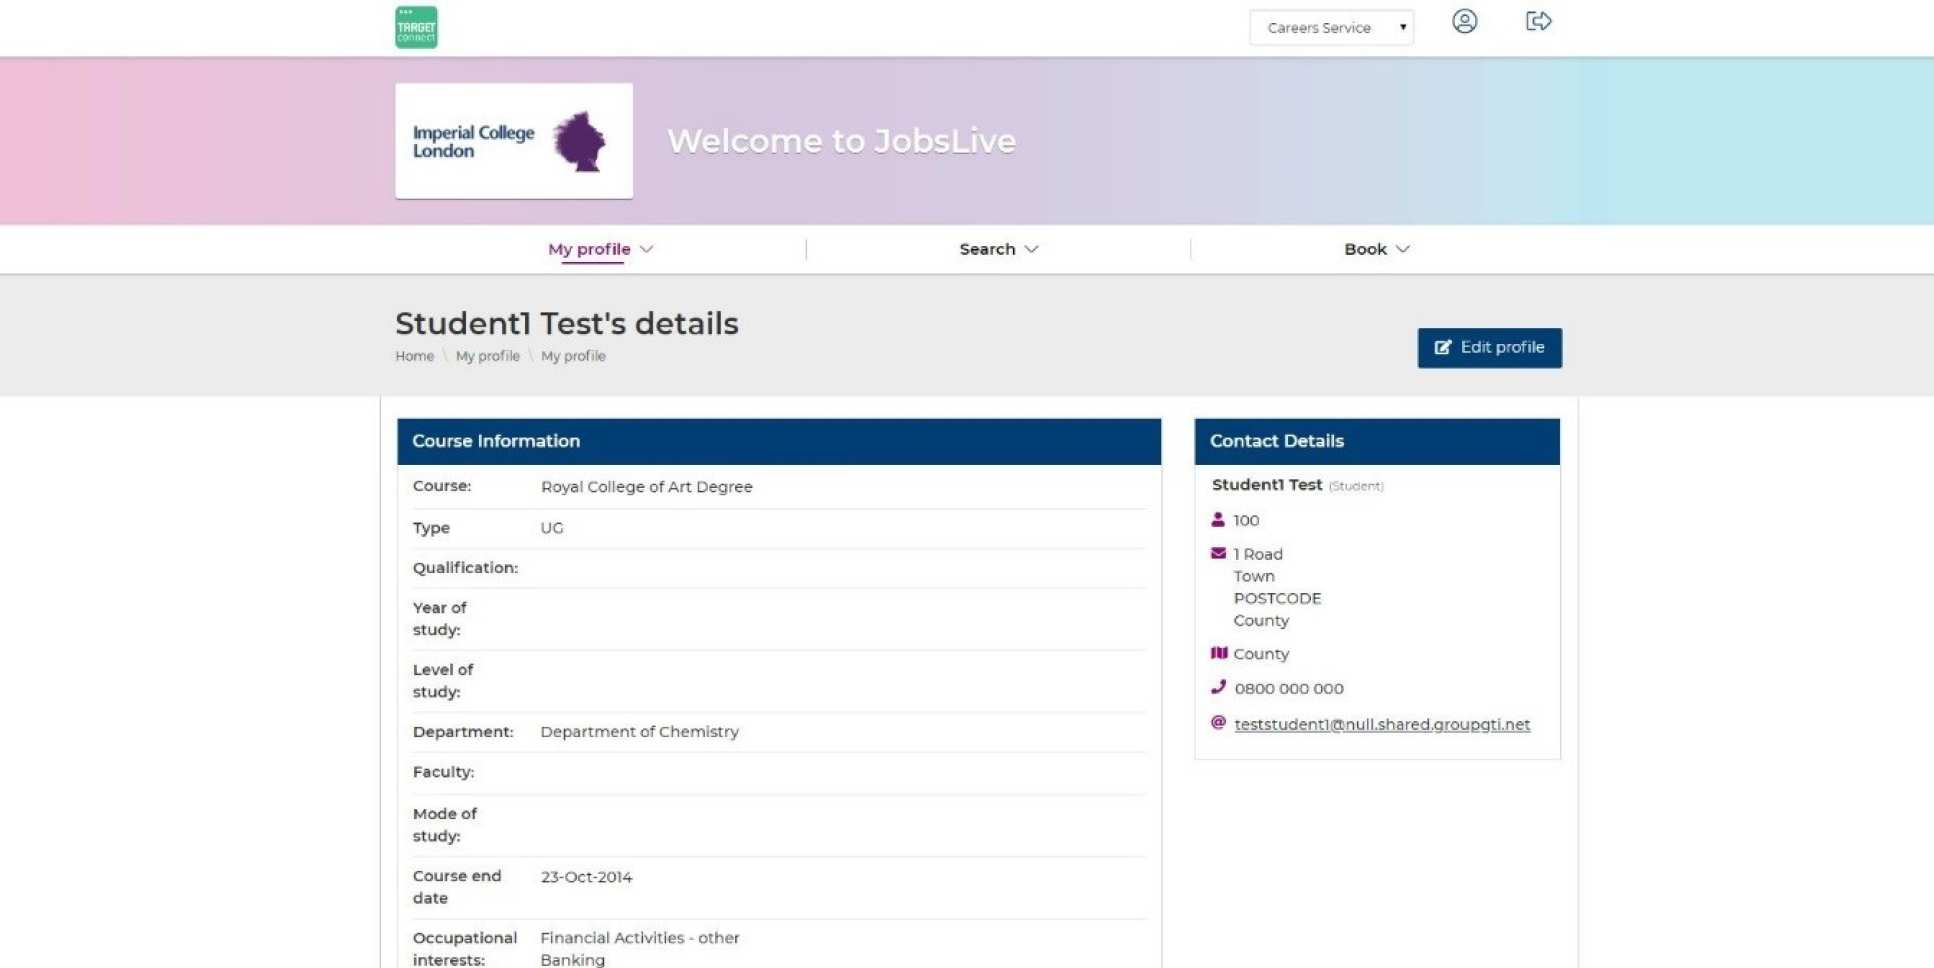1934x968 pixels.
Task: Open the teststudent1 email address link
Action: tap(1381, 724)
